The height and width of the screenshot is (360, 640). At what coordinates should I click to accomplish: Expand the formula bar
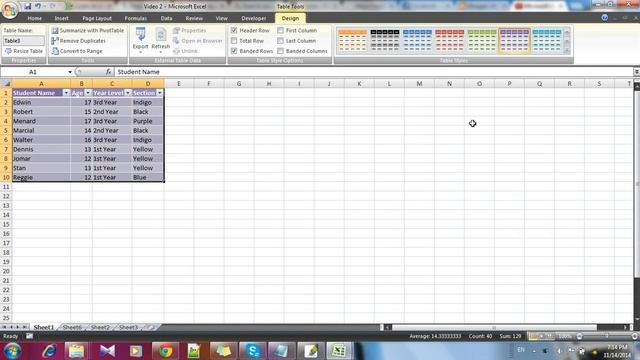click(636, 72)
